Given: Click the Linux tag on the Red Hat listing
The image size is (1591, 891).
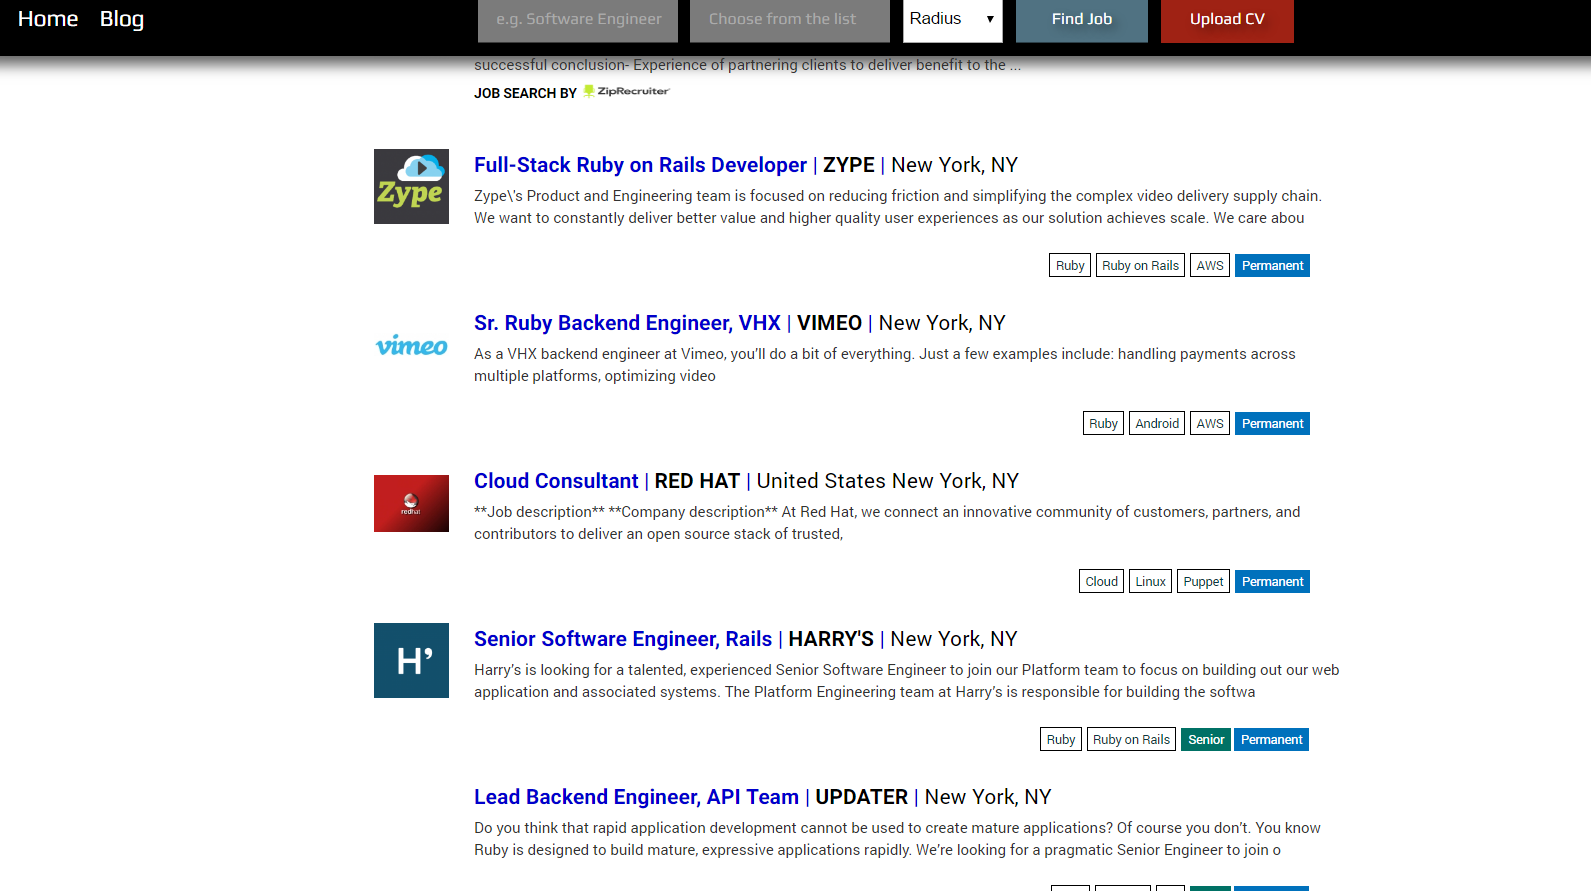Looking at the screenshot, I should pos(1150,581).
